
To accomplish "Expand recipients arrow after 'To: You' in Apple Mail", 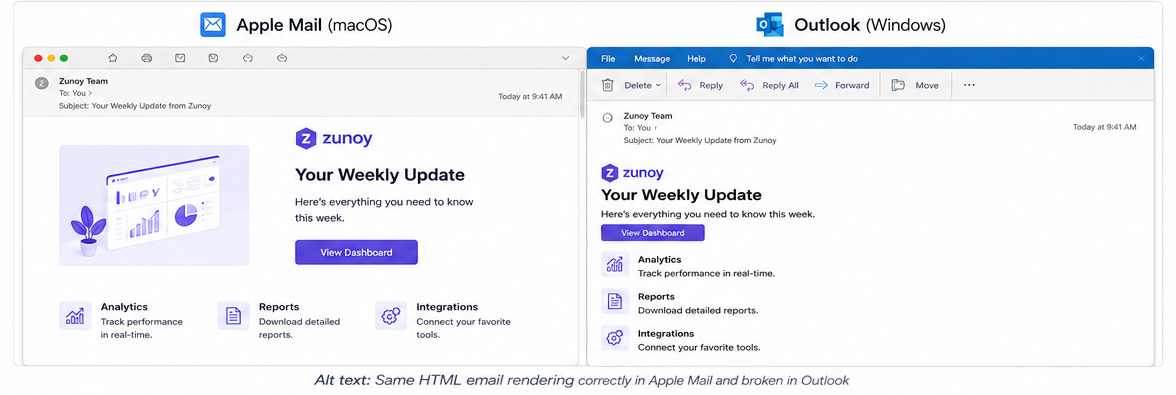I will point(90,93).
